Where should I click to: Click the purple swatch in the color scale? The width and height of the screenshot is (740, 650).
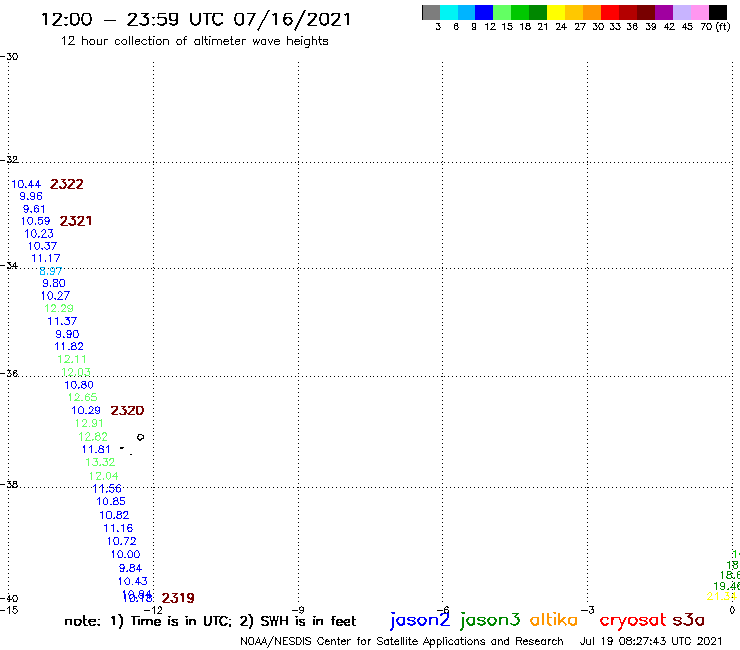pos(664,12)
